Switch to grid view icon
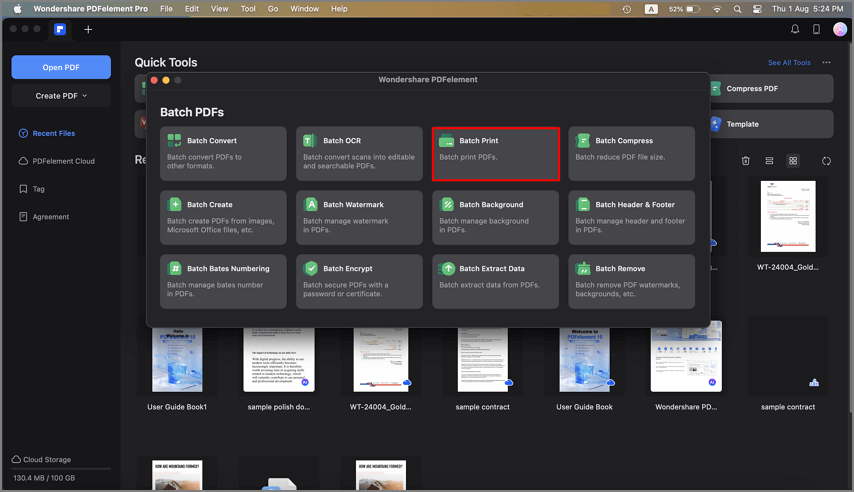The image size is (854, 492). (793, 161)
